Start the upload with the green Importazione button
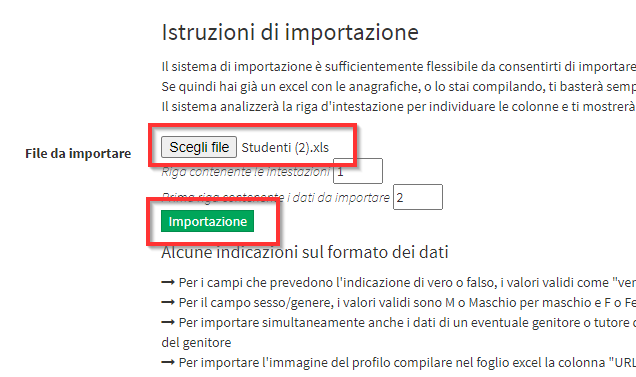Viewport: 636px width, 377px height. click(207, 221)
